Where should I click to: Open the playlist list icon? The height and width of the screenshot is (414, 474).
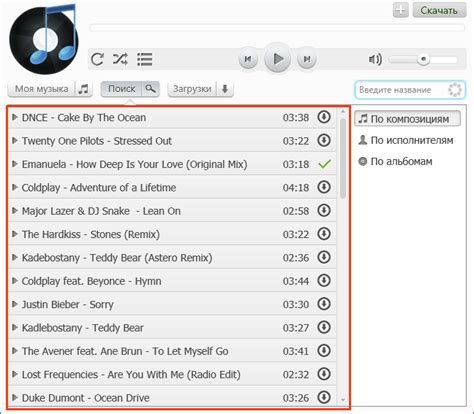pyautogui.click(x=145, y=59)
